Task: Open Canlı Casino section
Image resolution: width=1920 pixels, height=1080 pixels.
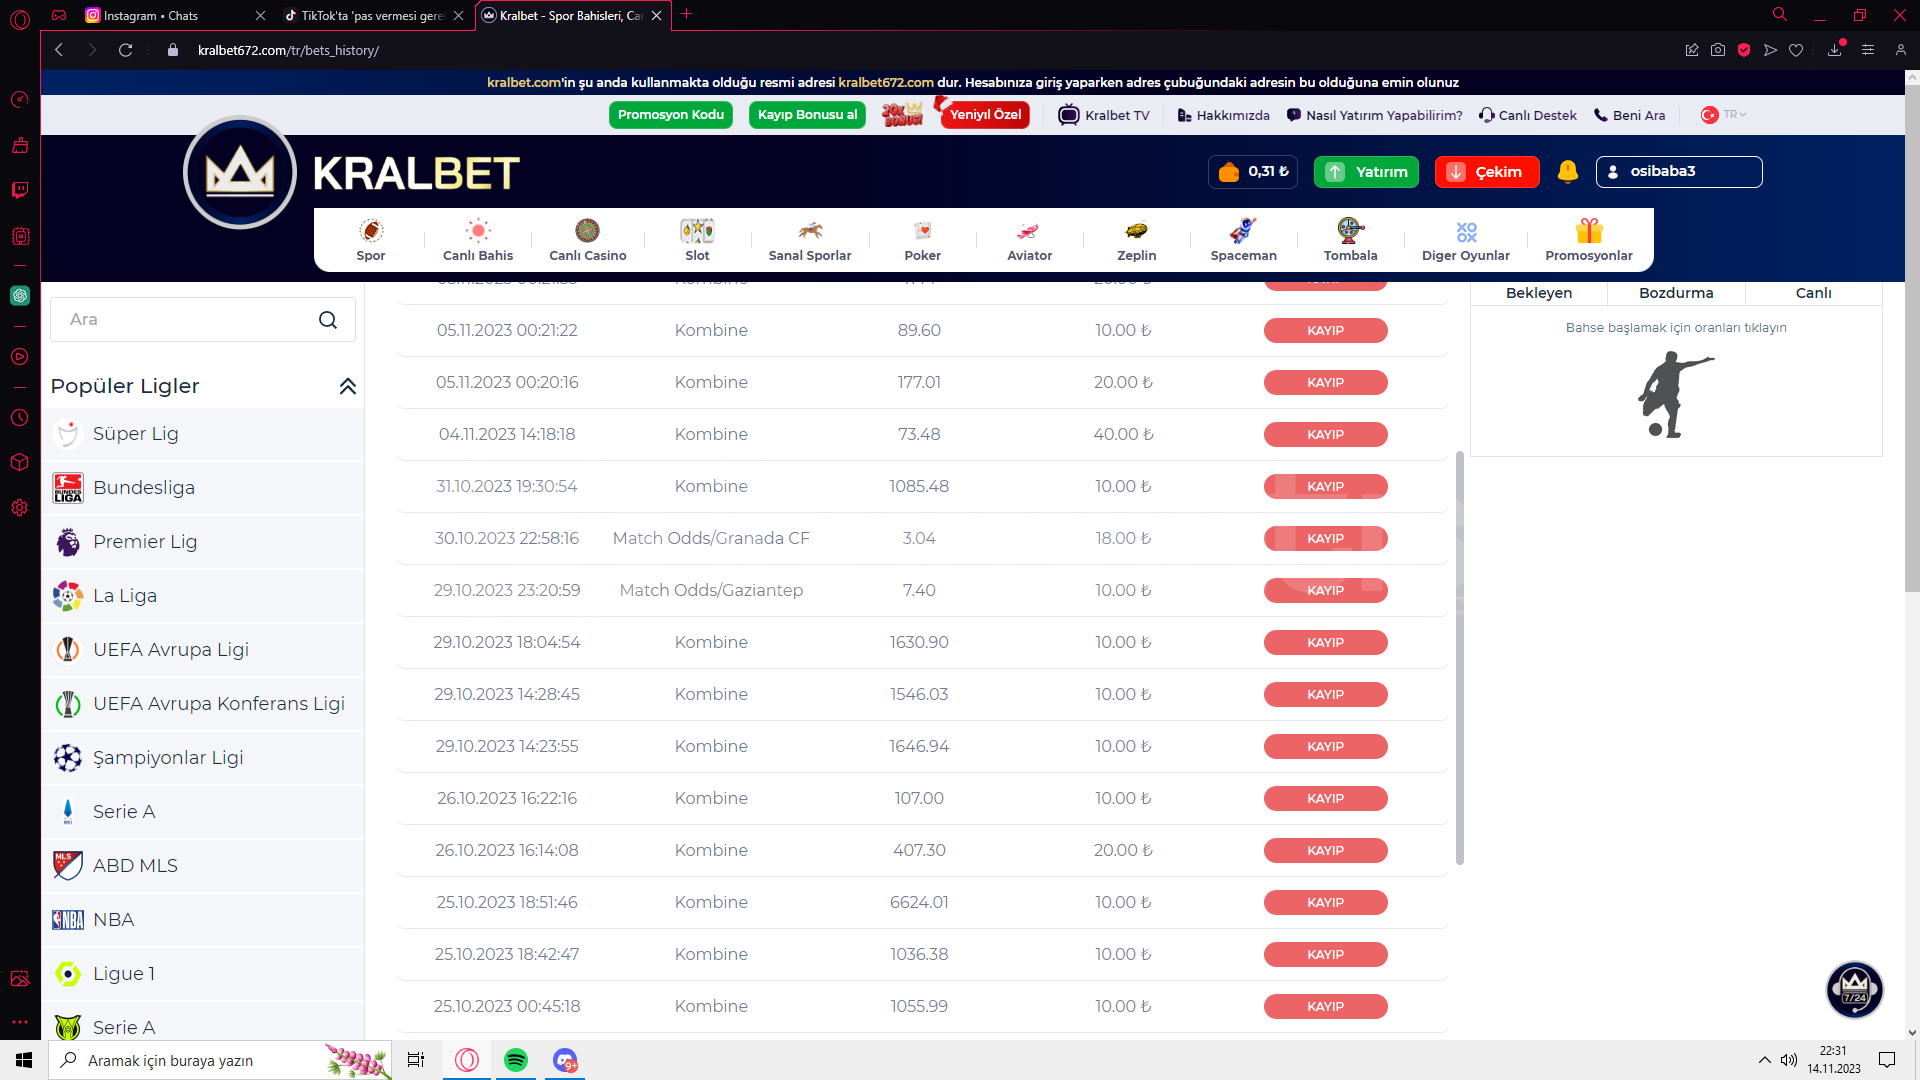Action: (588, 240)
